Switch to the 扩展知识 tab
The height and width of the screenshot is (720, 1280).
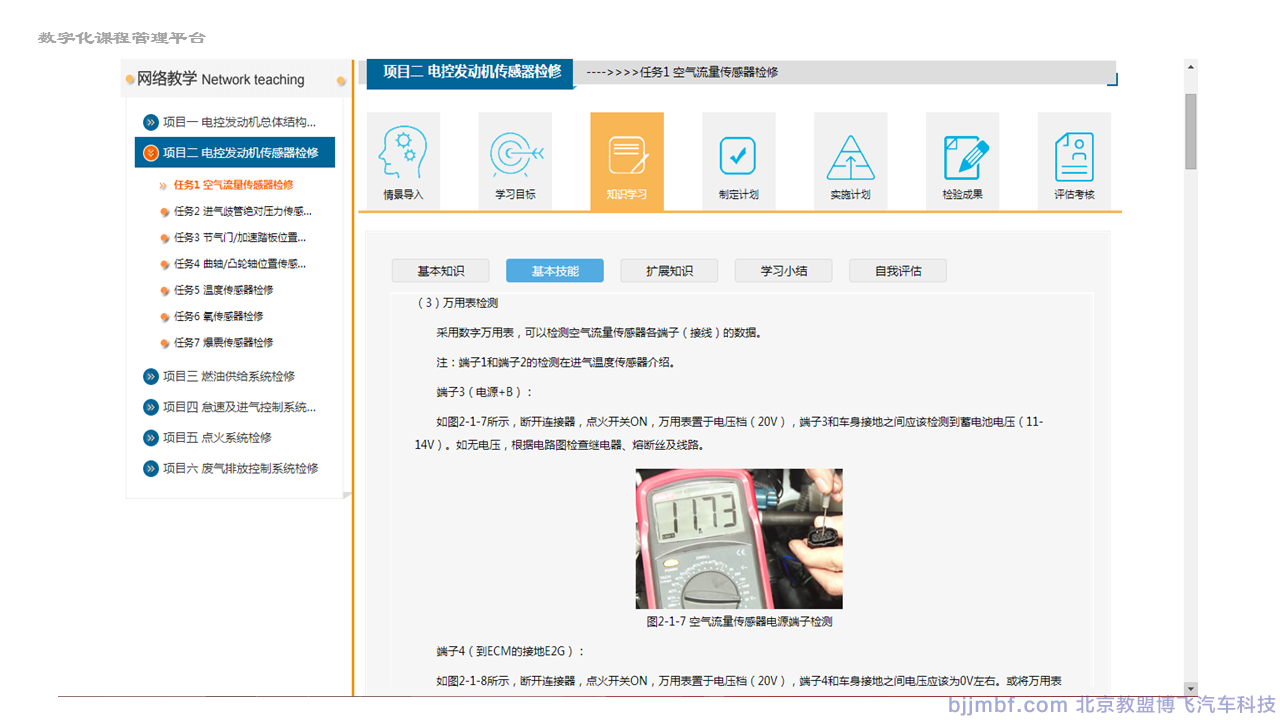click(669, 271)
